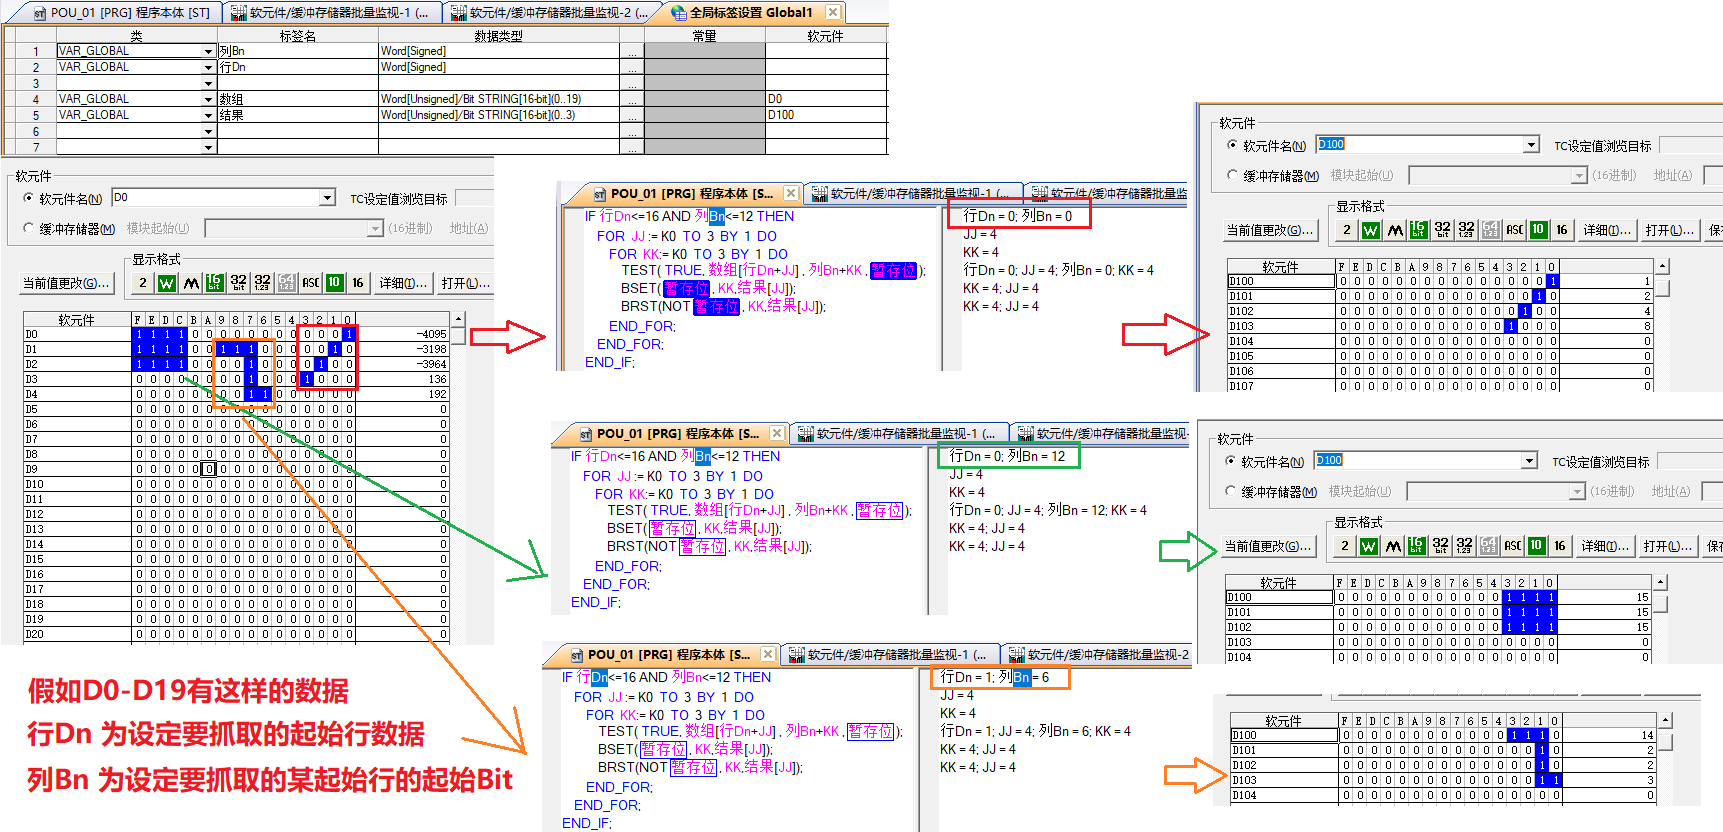Select hexadecimal 16 display icon in D0 panel

pos(358,283)
